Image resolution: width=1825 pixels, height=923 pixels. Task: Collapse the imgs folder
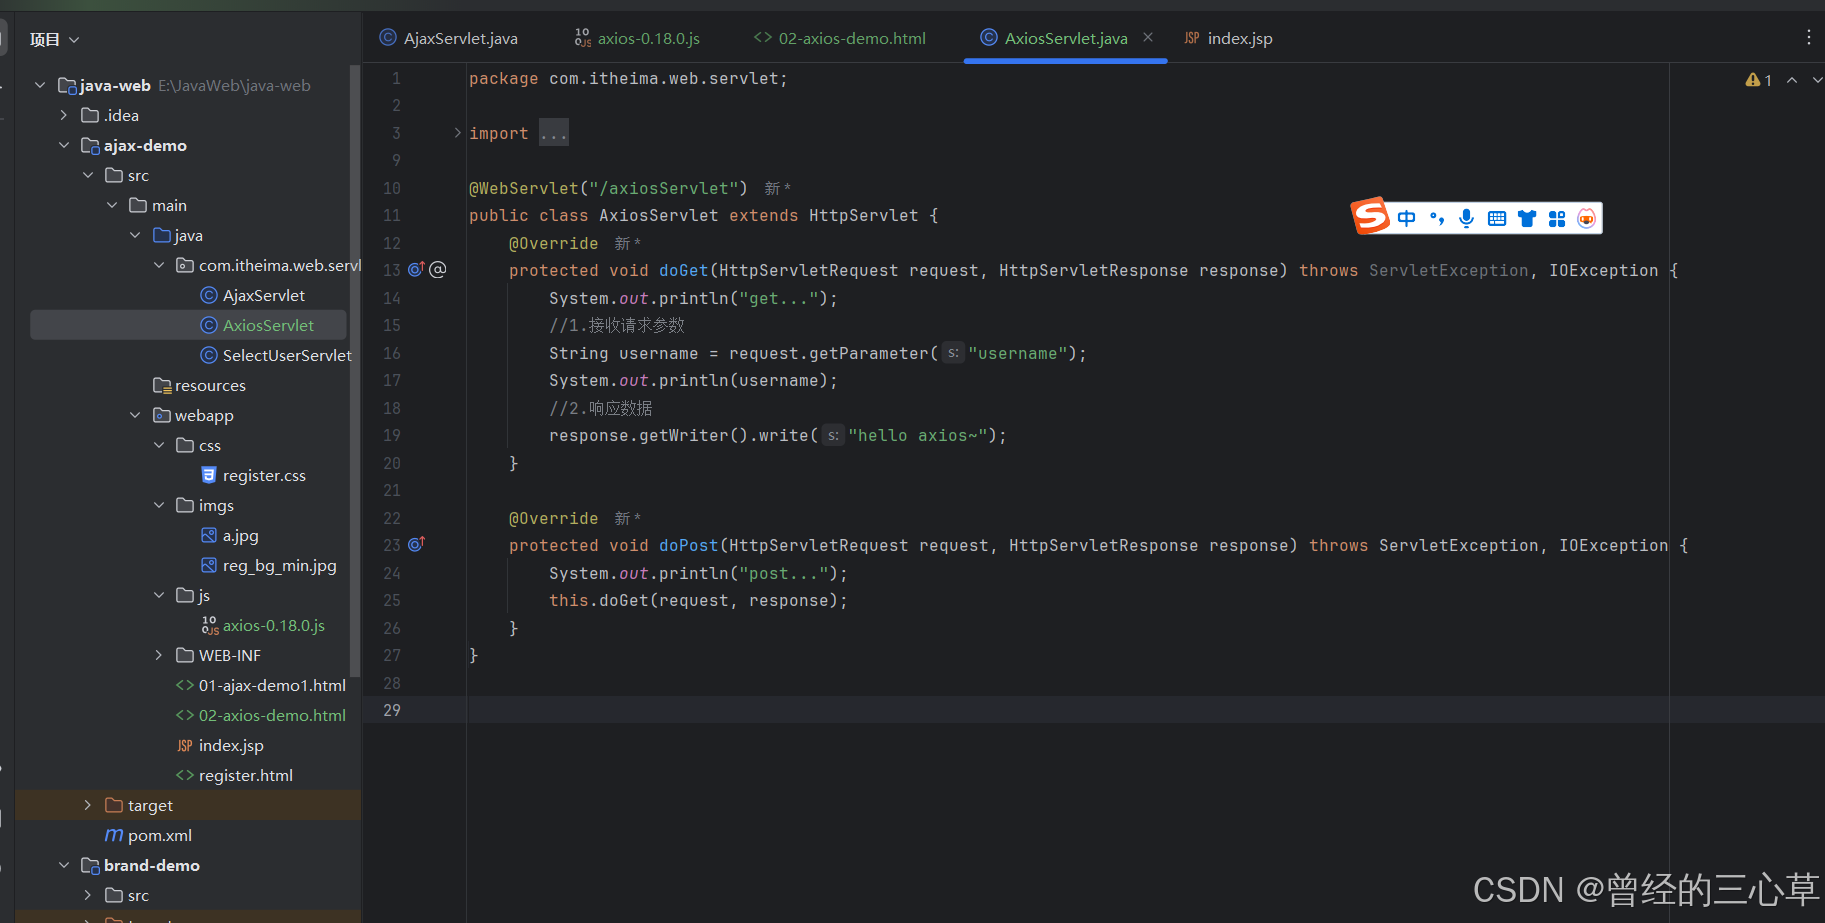click(159, 505)
